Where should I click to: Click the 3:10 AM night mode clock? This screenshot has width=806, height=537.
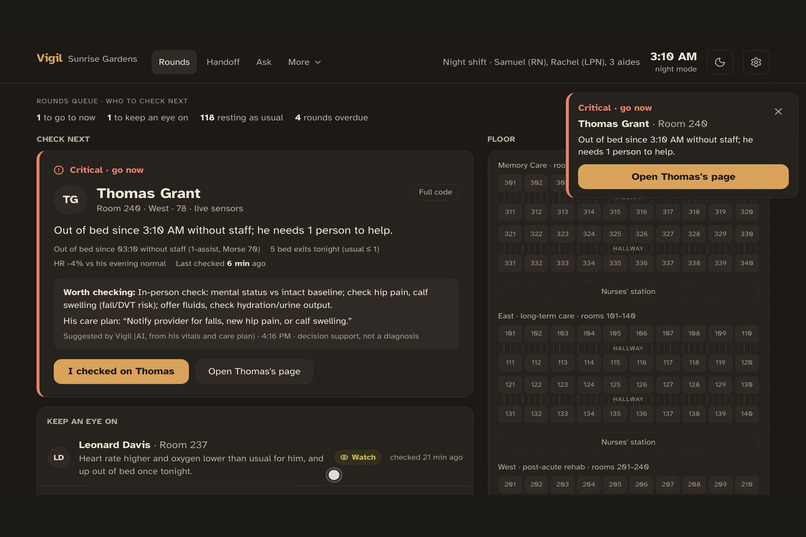coord(674,62)
